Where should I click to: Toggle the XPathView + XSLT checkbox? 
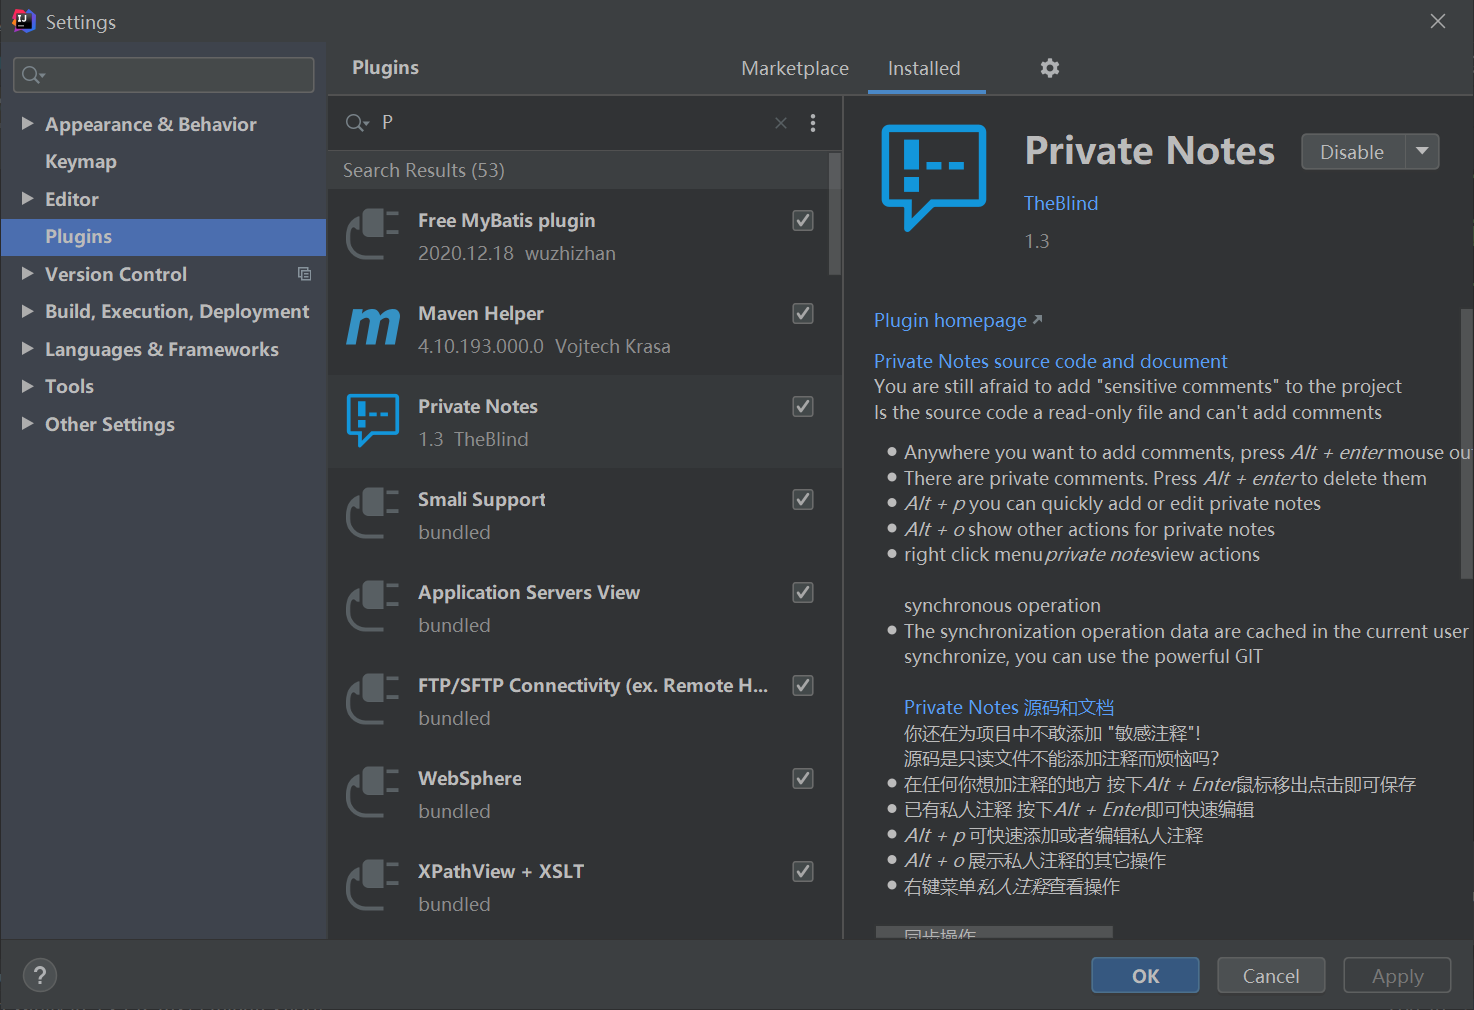click(803, 871)
